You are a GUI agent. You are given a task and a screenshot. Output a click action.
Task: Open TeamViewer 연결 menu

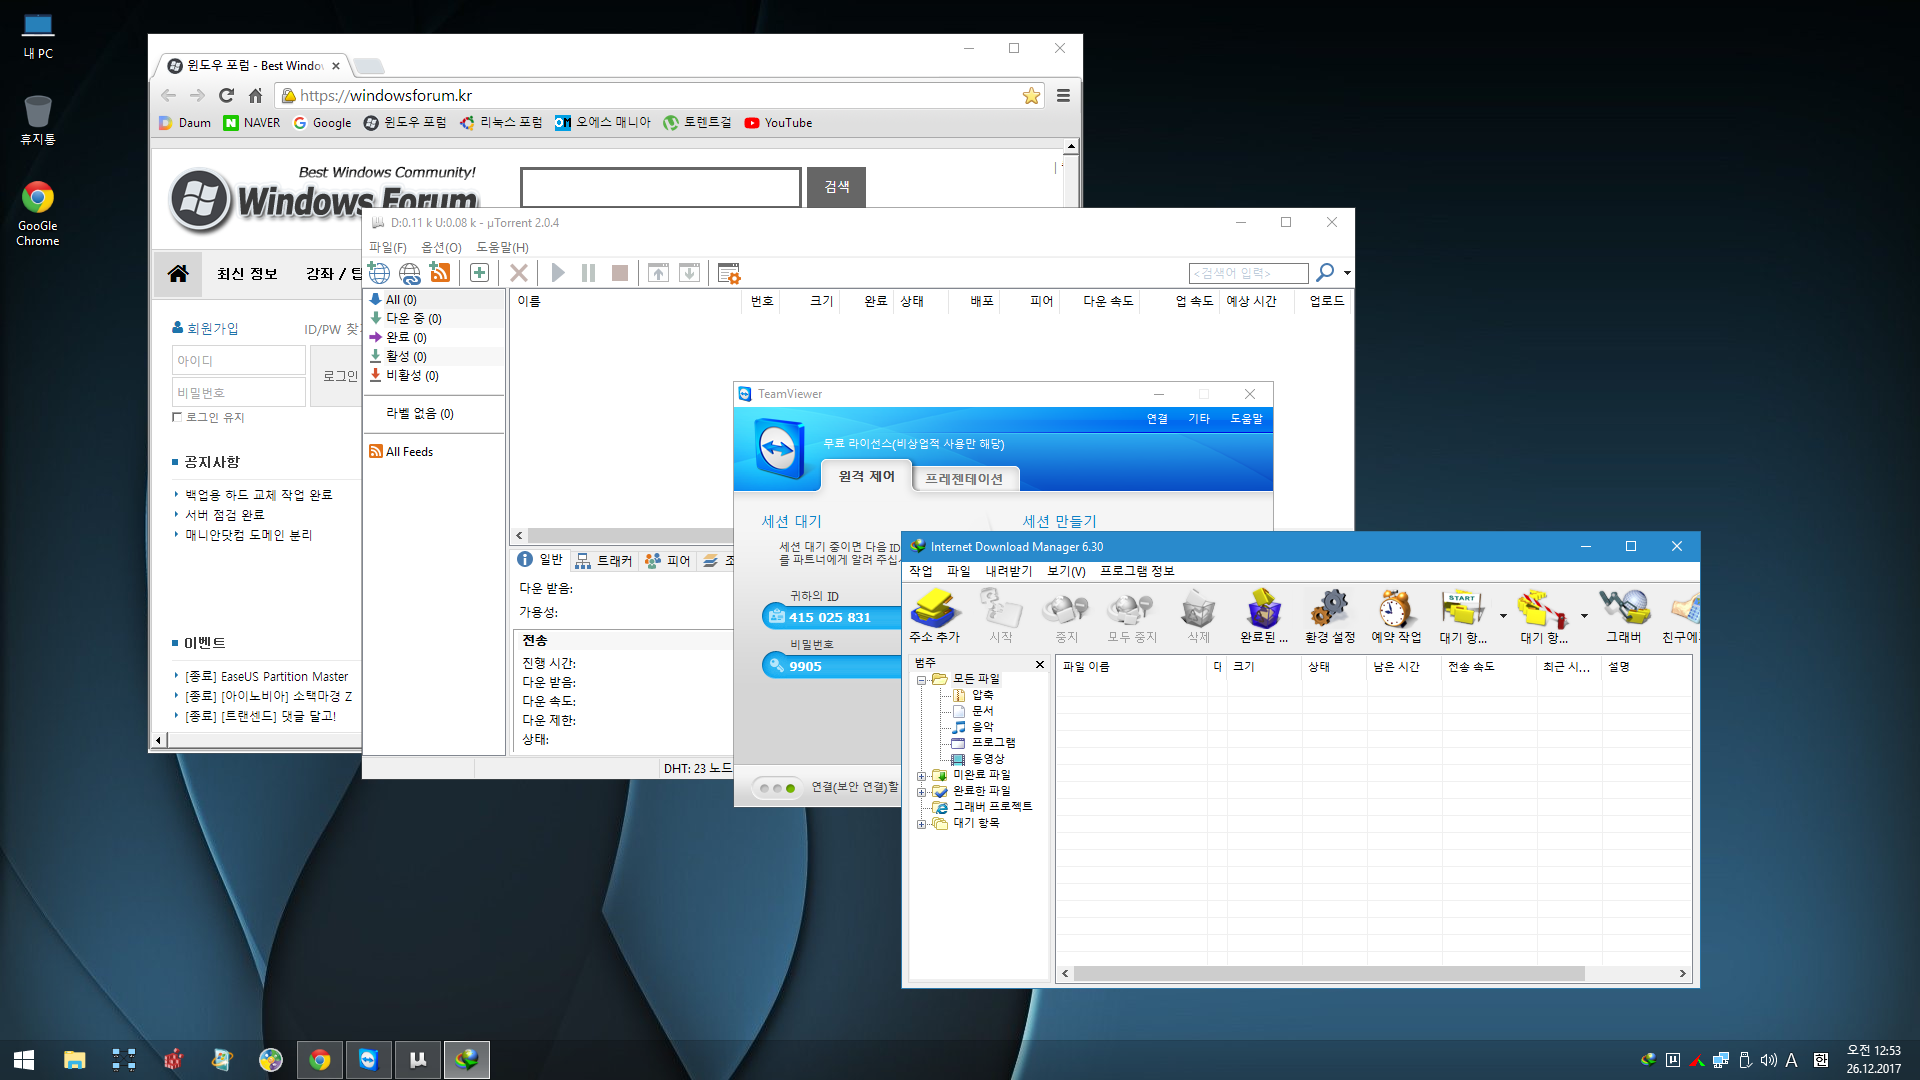(1157, 419)
